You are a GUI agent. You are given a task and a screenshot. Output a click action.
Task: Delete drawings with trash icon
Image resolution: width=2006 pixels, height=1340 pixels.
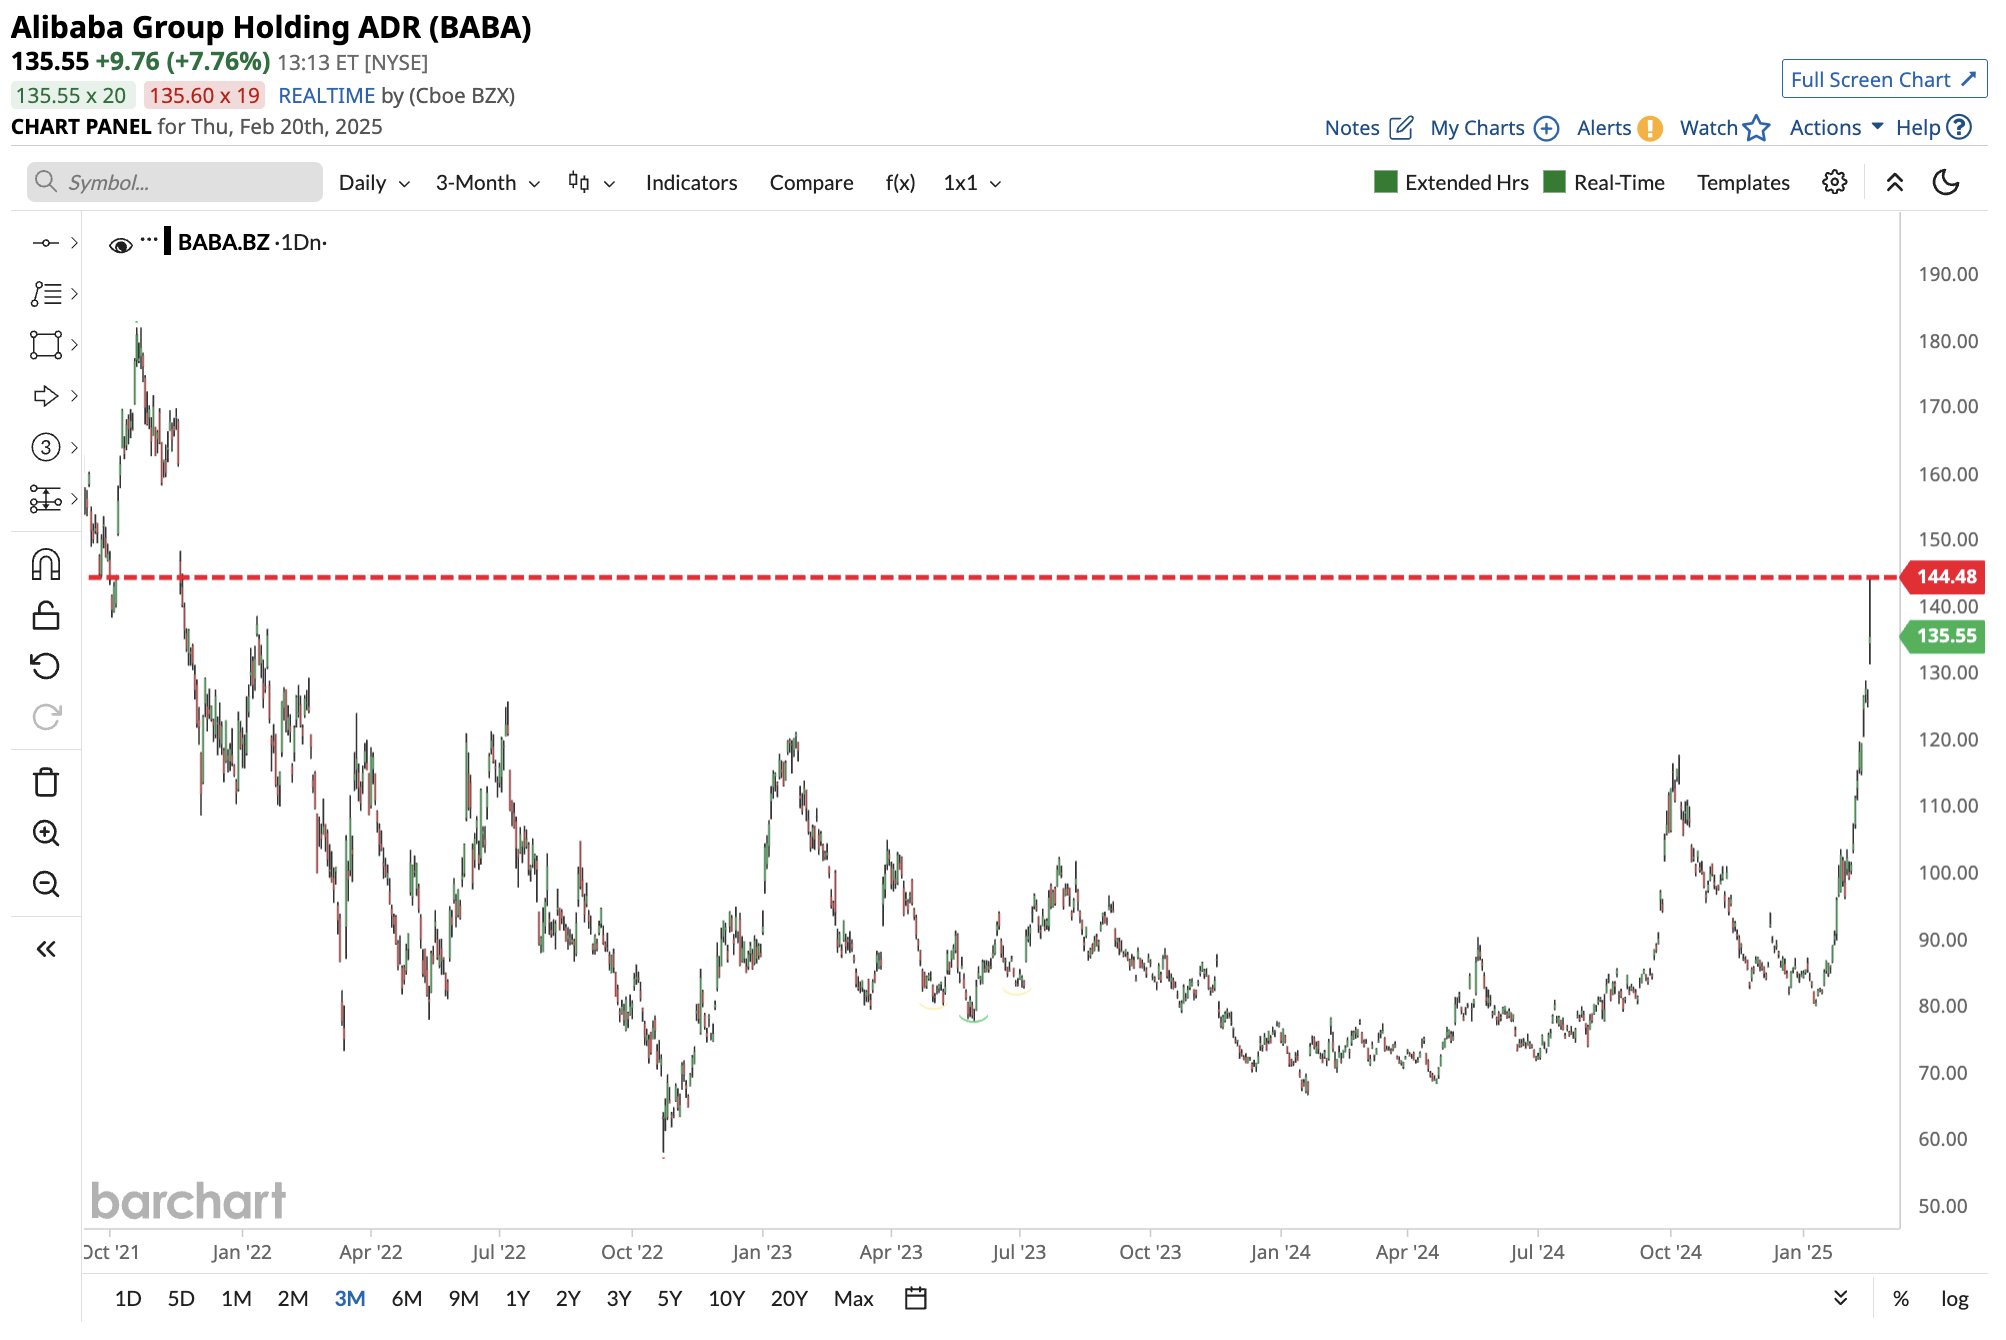pos(46,782)
